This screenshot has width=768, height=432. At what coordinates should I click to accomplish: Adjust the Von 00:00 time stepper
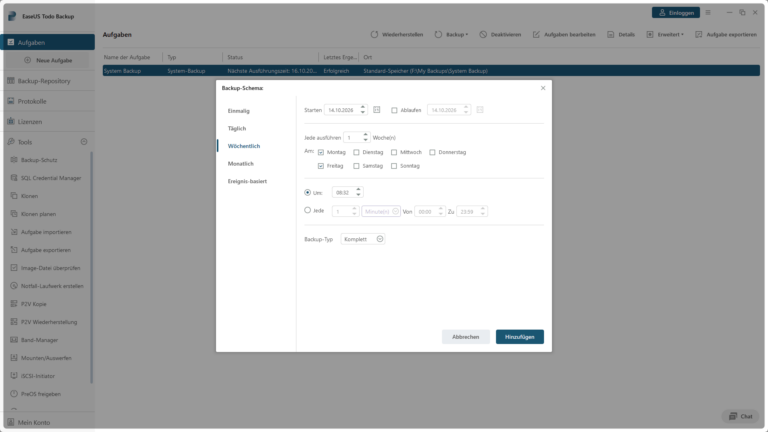click(441, 211)
